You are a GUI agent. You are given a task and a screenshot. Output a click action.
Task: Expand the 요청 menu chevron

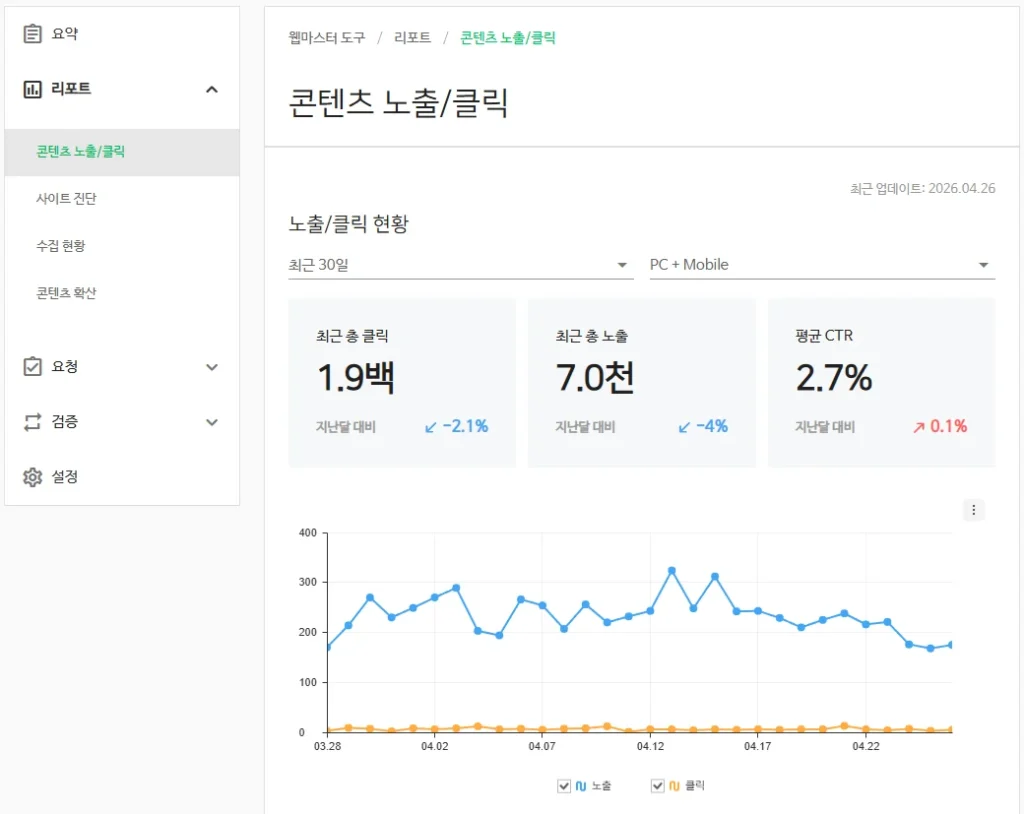coord(211,367)
